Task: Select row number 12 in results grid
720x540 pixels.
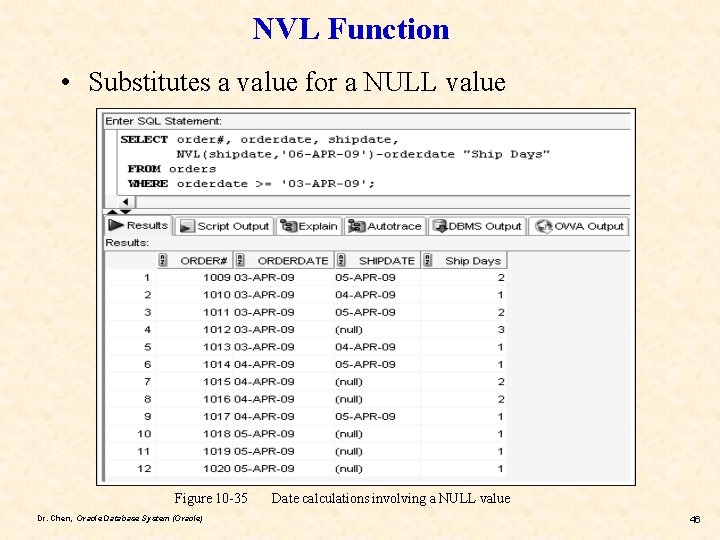Action: pyautogui.click(x=144, y=469)
